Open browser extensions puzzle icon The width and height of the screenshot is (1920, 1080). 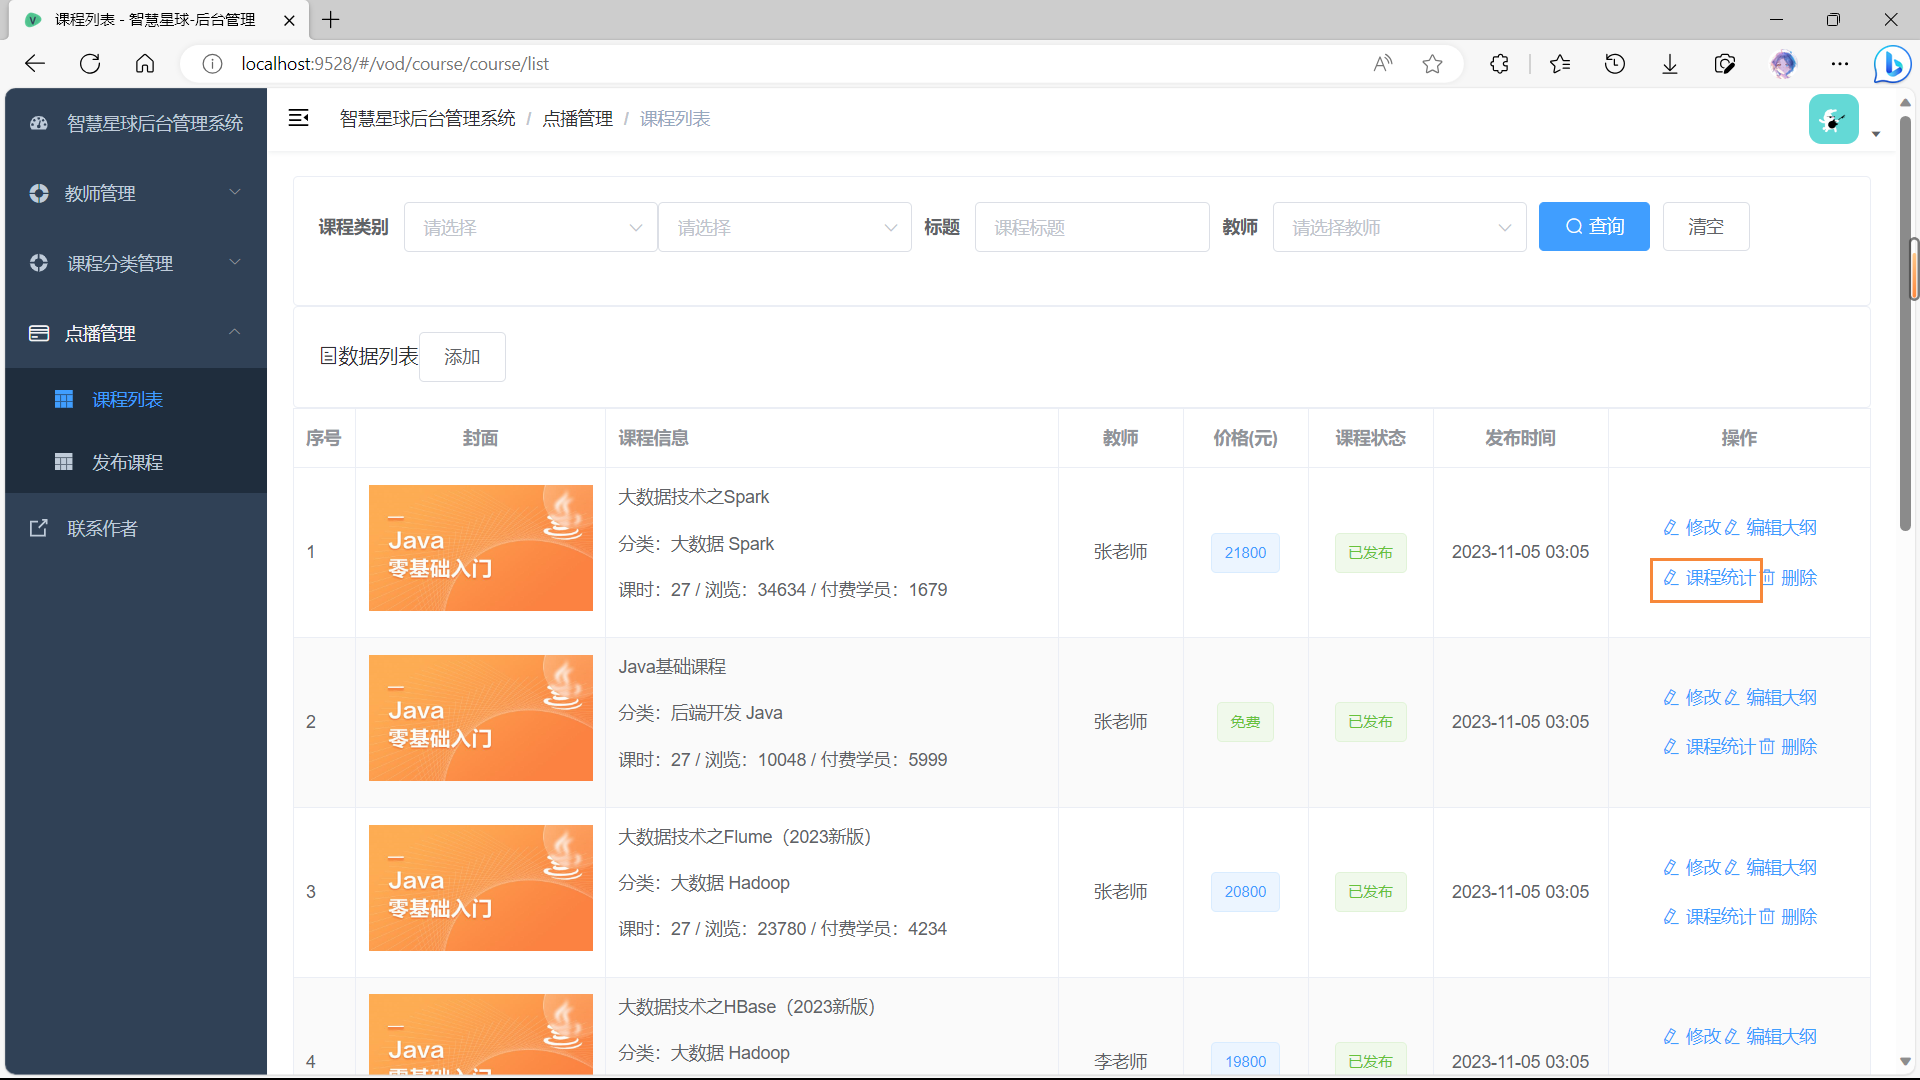coord(1499,64)
